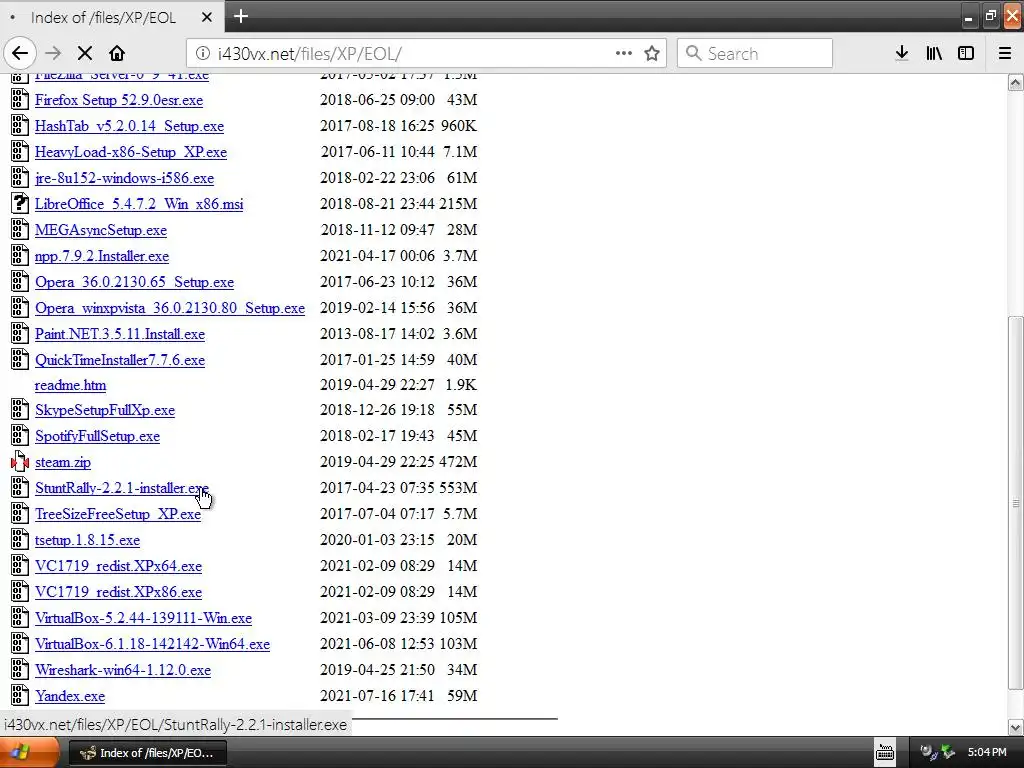Click the icon beside MEGAsyncSetup.exe

[20, 230]
